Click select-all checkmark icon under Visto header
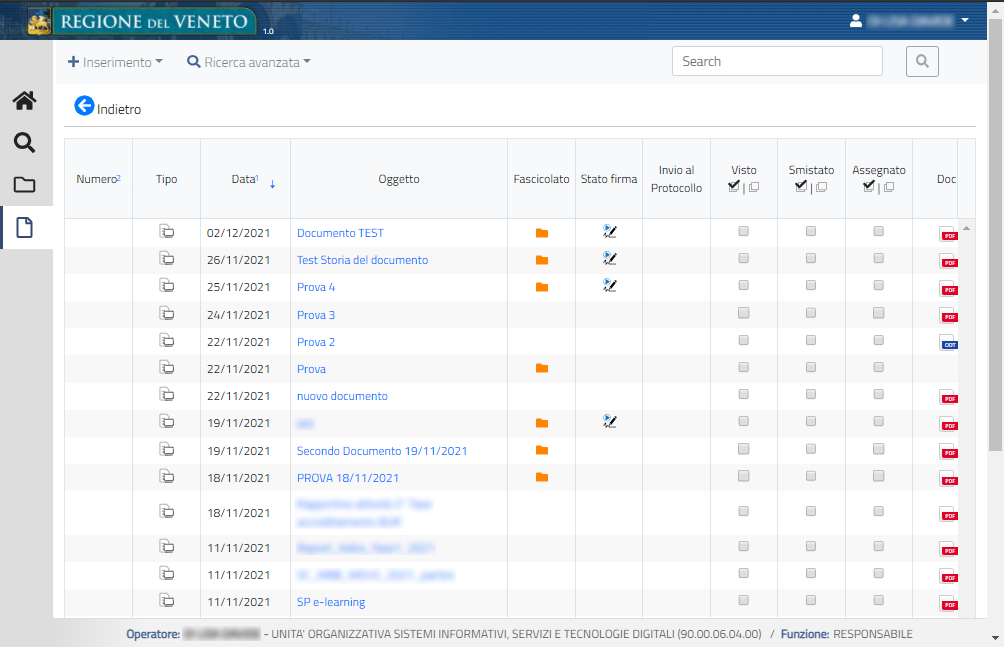 [734, 186]
